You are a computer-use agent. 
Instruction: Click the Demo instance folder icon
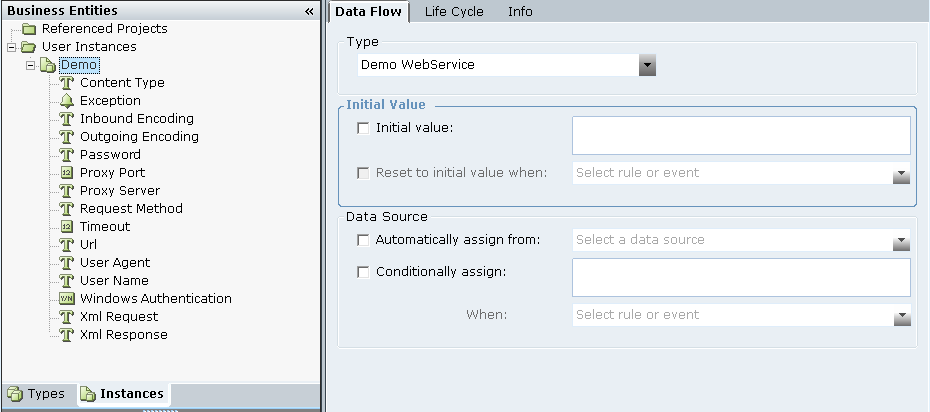[x=48, y=65]
